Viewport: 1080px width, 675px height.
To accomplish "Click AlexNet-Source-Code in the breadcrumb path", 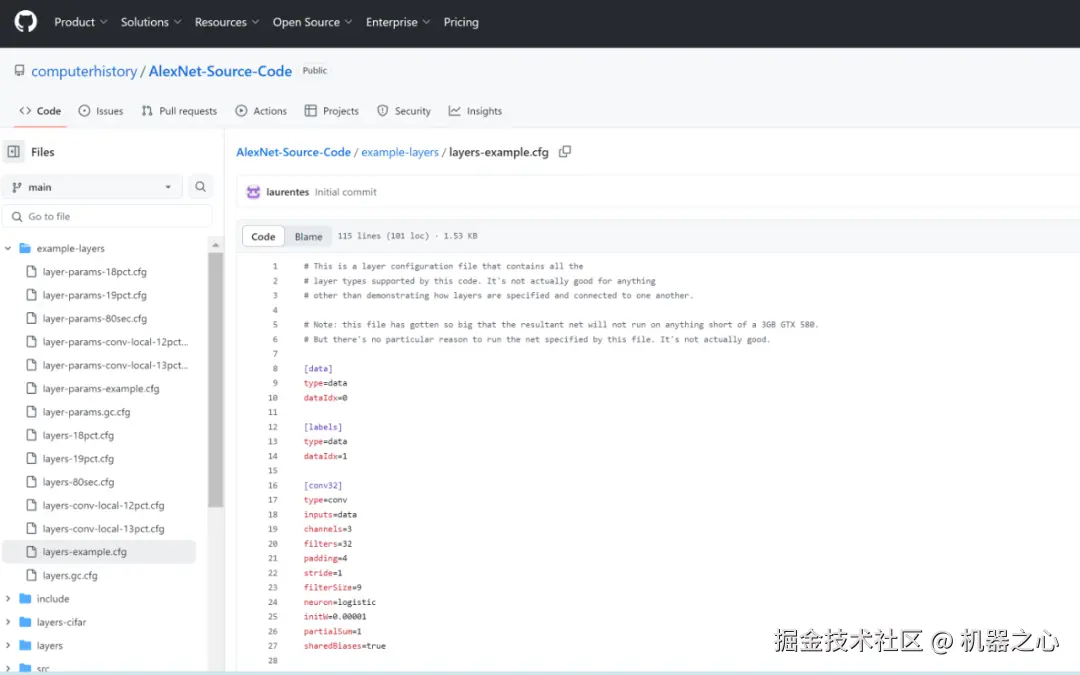I will pyautogui.click(x=293, y=152).
